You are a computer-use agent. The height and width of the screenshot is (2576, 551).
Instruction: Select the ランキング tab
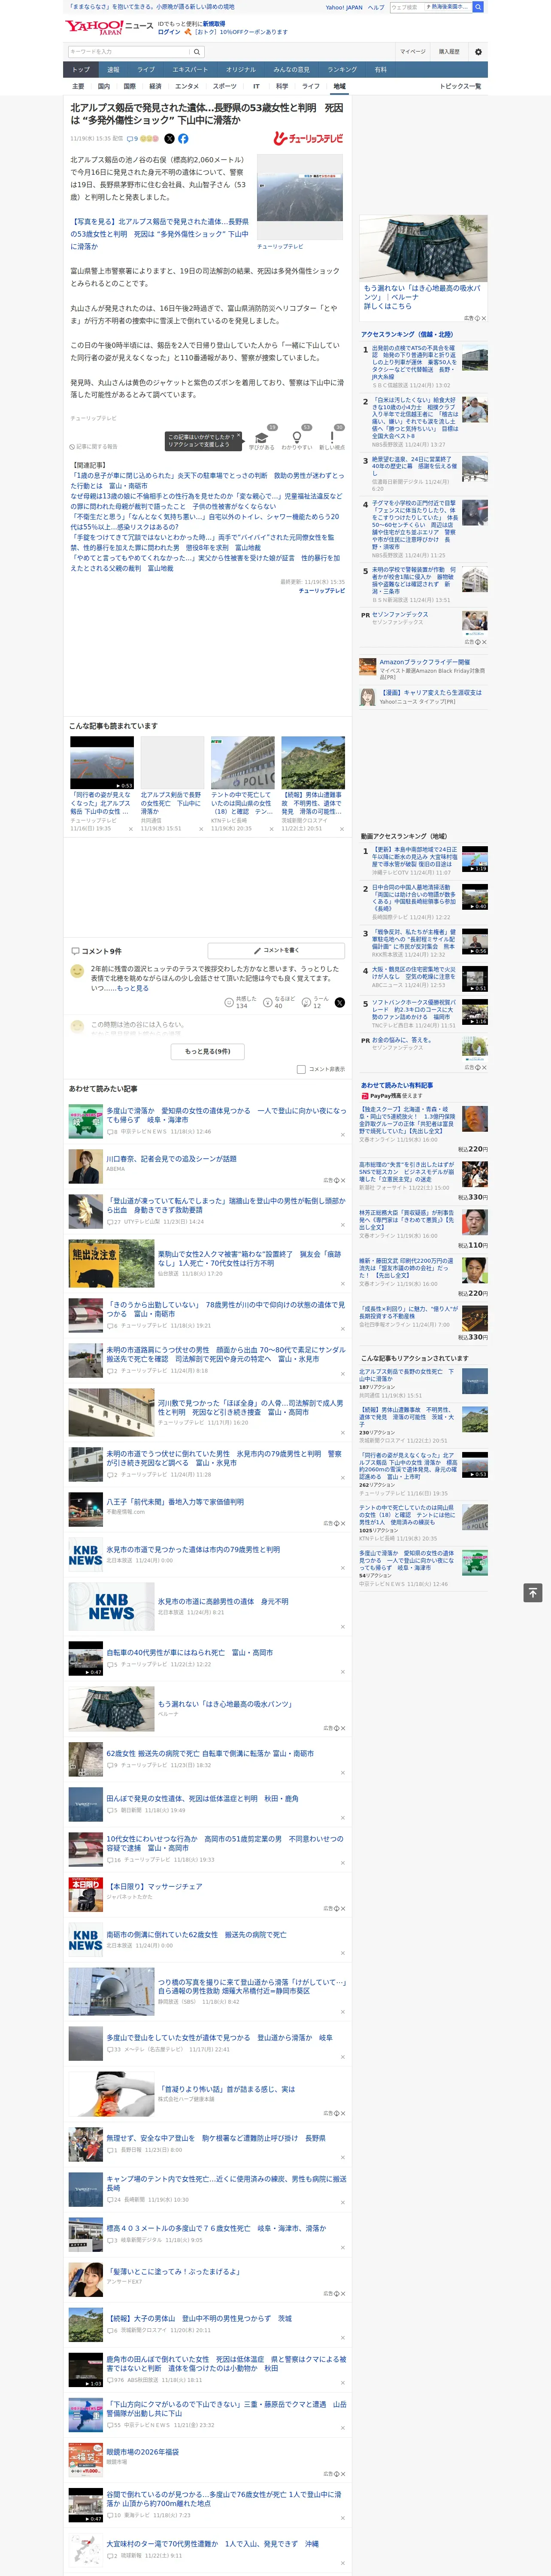tap(342, 70)
